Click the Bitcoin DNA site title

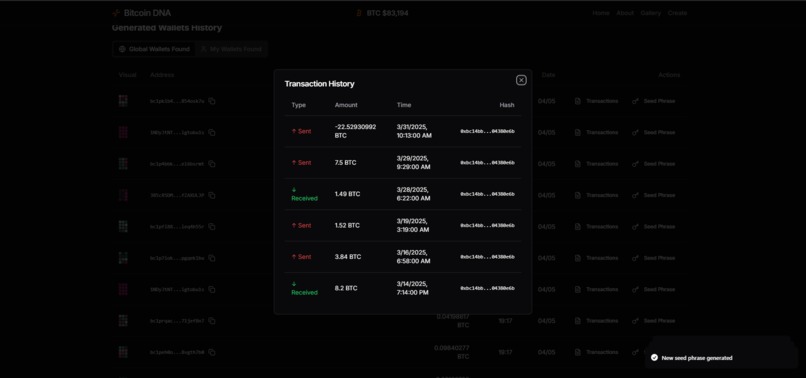click(x=147, y=13)
